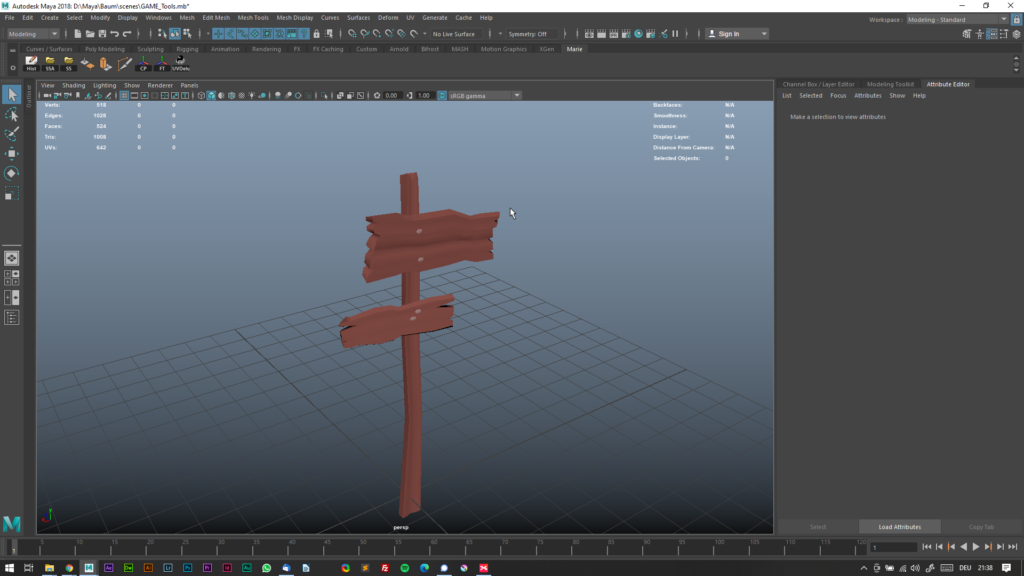1024x576 pixels.
Task: Activate the Paint Selection tool
Action: click(12, 134)
